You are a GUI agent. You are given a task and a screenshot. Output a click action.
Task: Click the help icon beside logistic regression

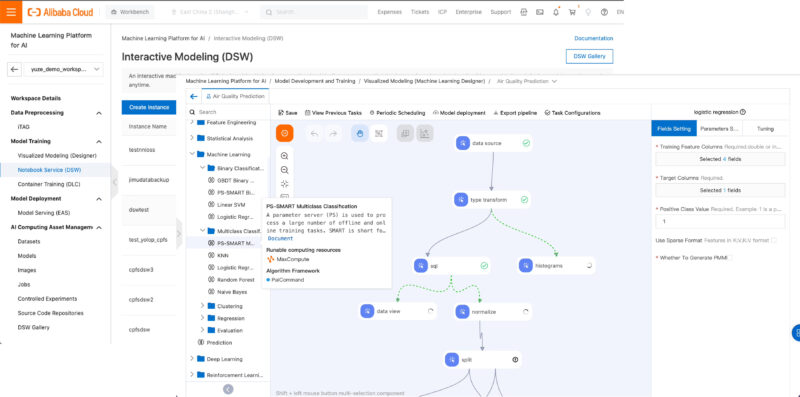(743, 112)
